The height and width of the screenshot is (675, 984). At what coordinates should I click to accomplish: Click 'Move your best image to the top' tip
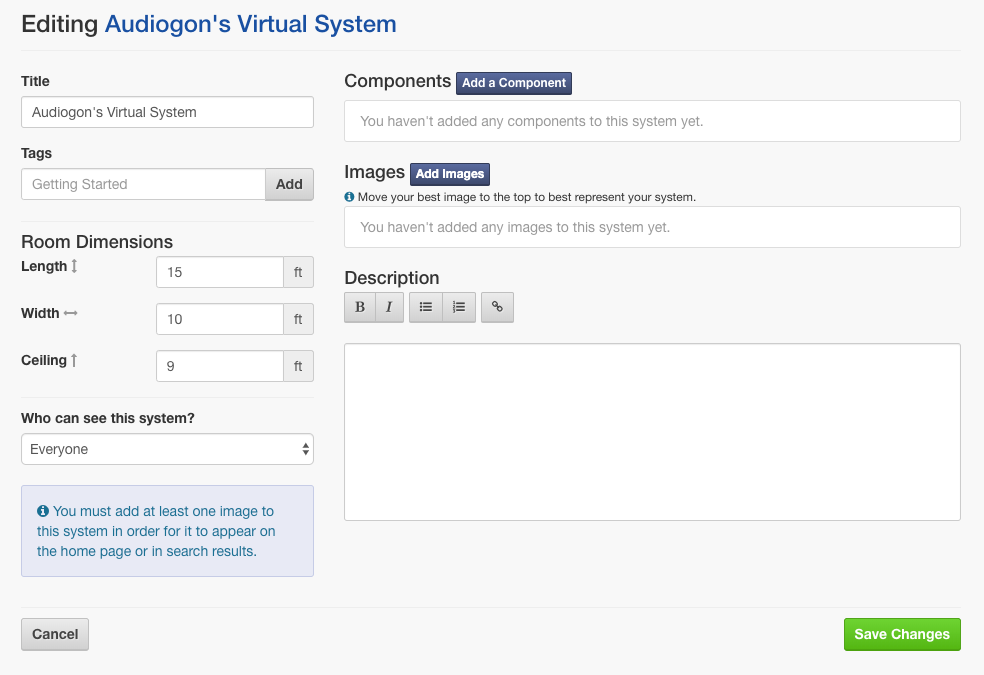(527, 197)
